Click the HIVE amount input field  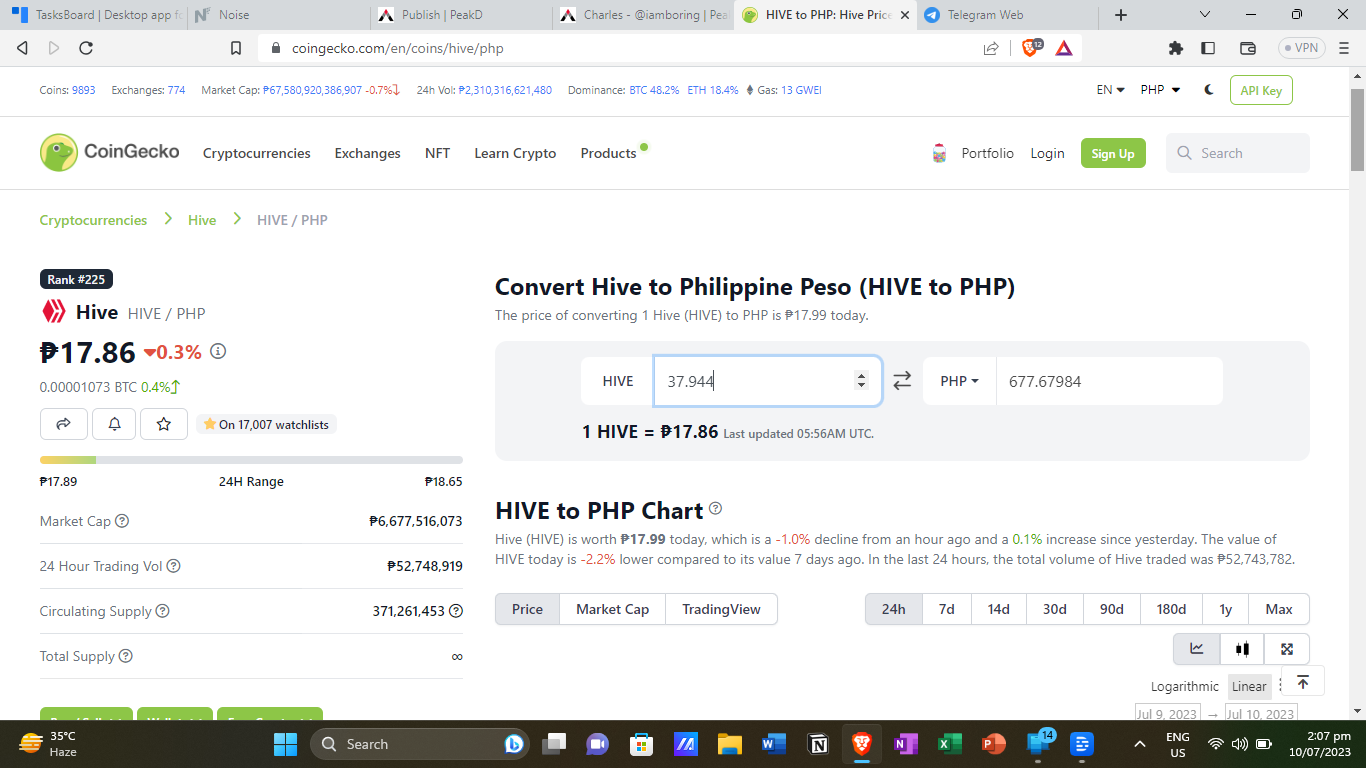pos(768,381)
